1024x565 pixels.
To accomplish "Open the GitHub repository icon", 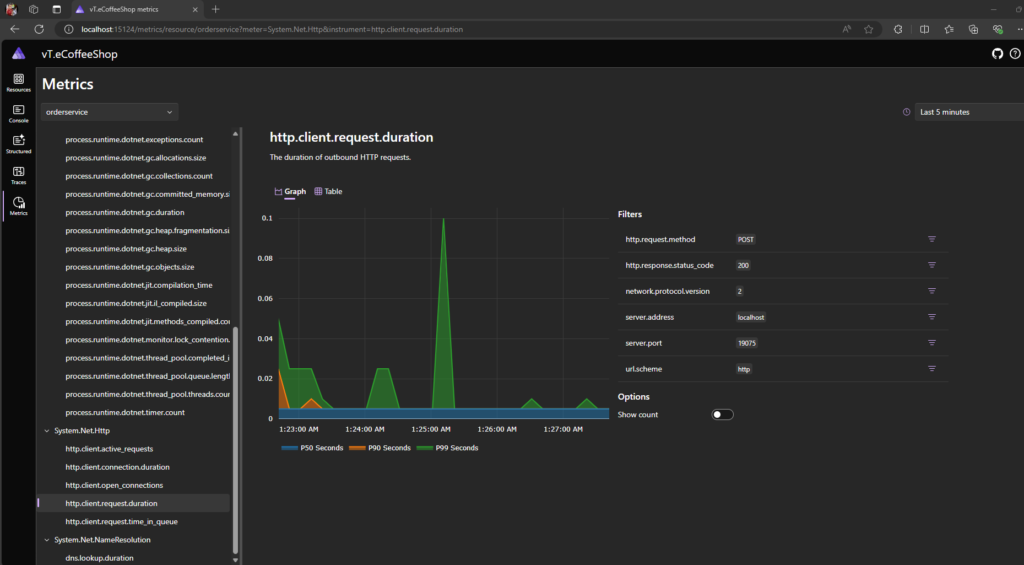I will pos(997,54).
